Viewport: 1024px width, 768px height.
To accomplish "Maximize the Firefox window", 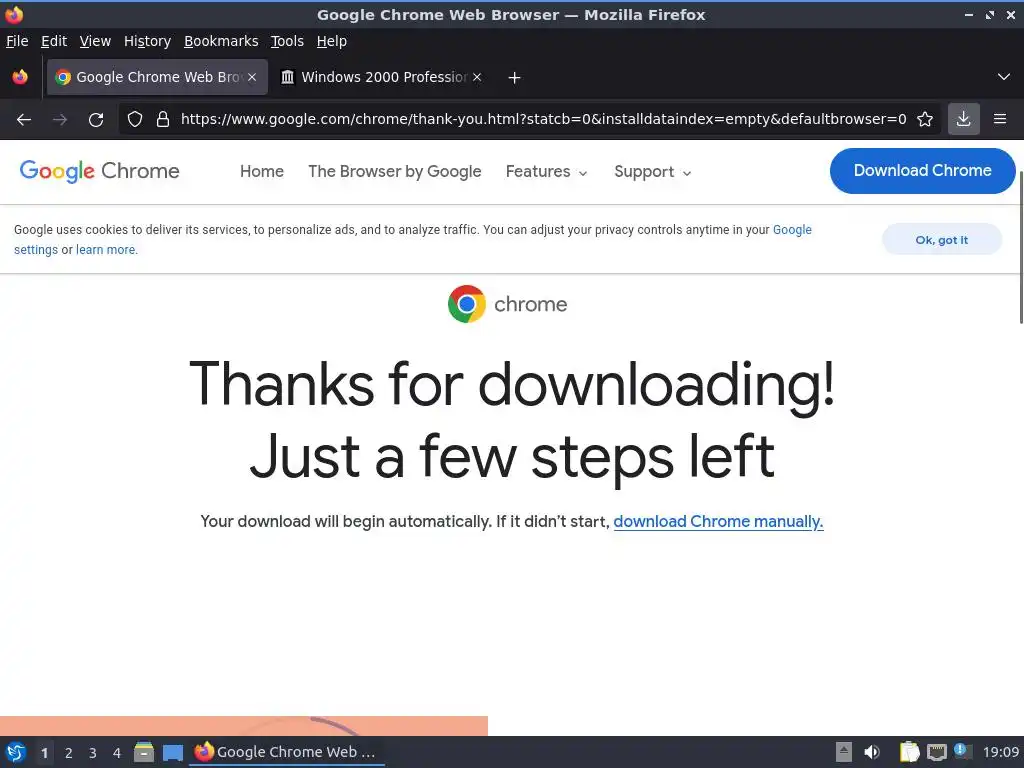I will coord(990,14).
